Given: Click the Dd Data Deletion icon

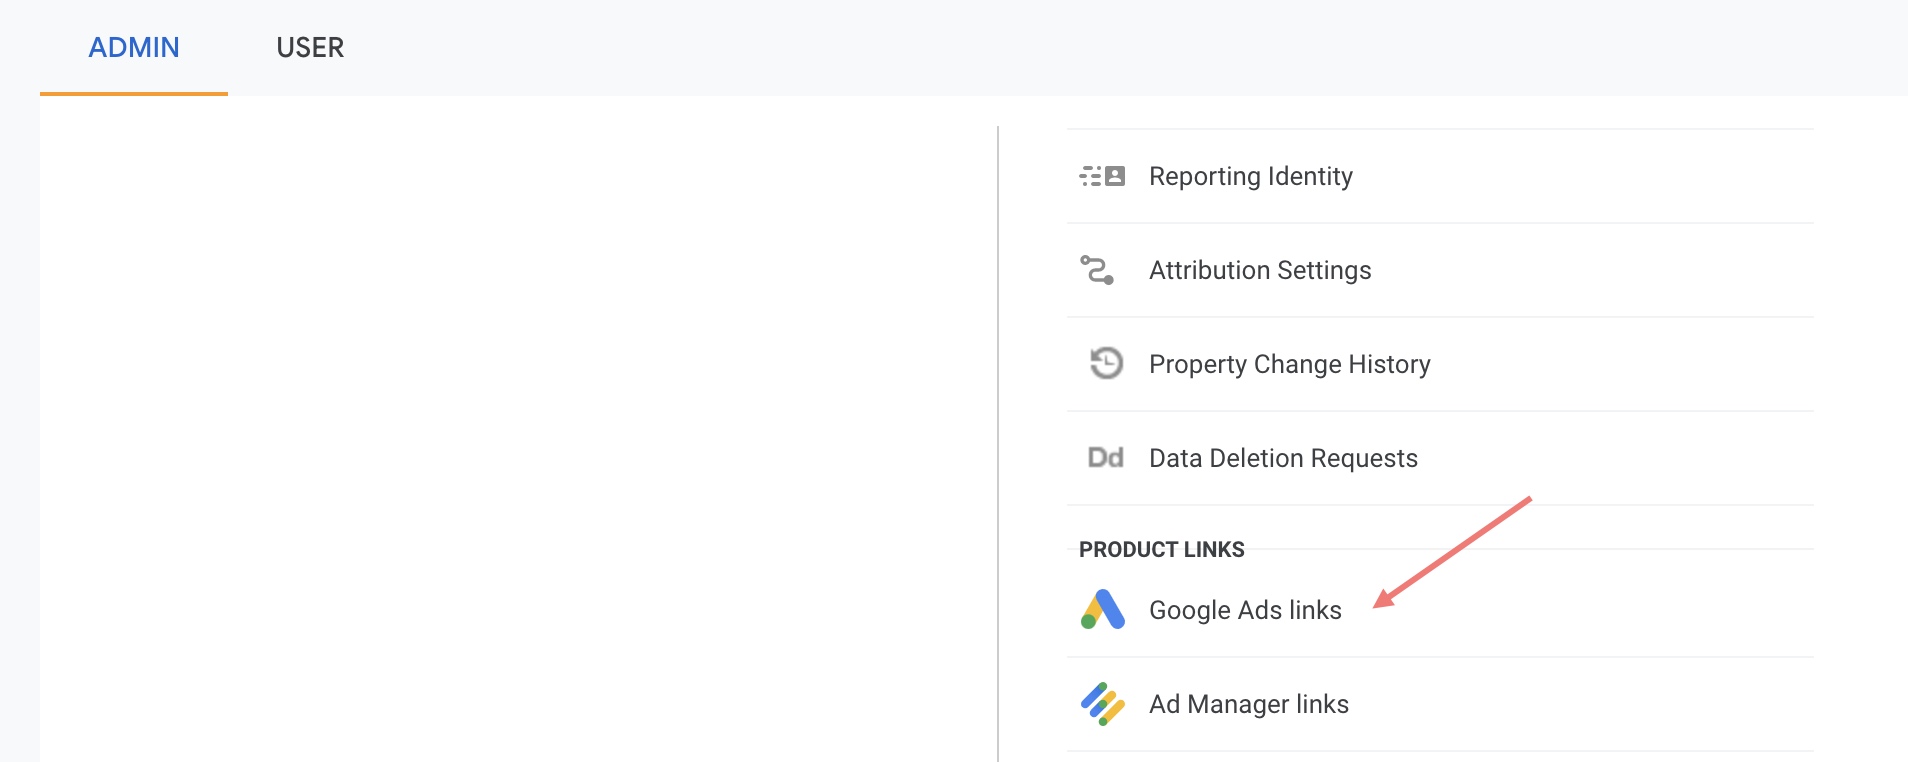Looking at the screenshot, I should point(1106,458).
